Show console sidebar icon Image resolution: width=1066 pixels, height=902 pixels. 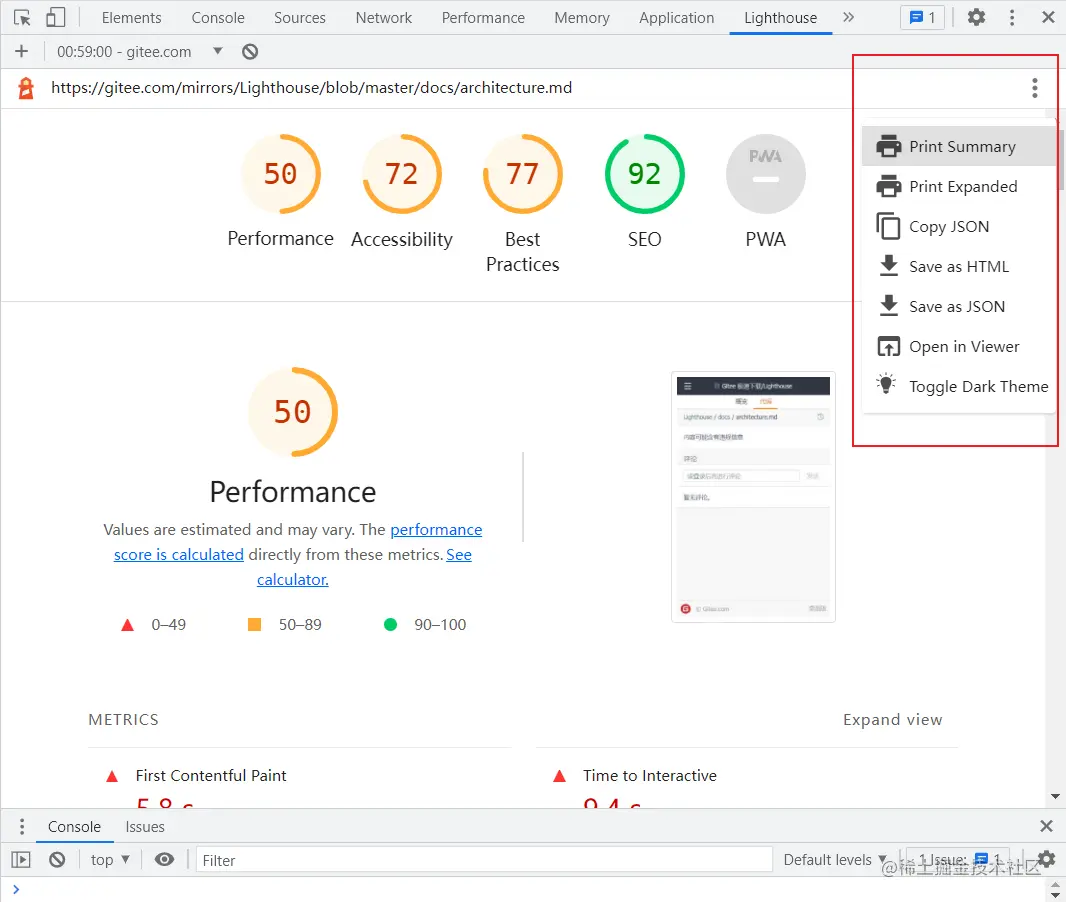(x=21, y=860)
